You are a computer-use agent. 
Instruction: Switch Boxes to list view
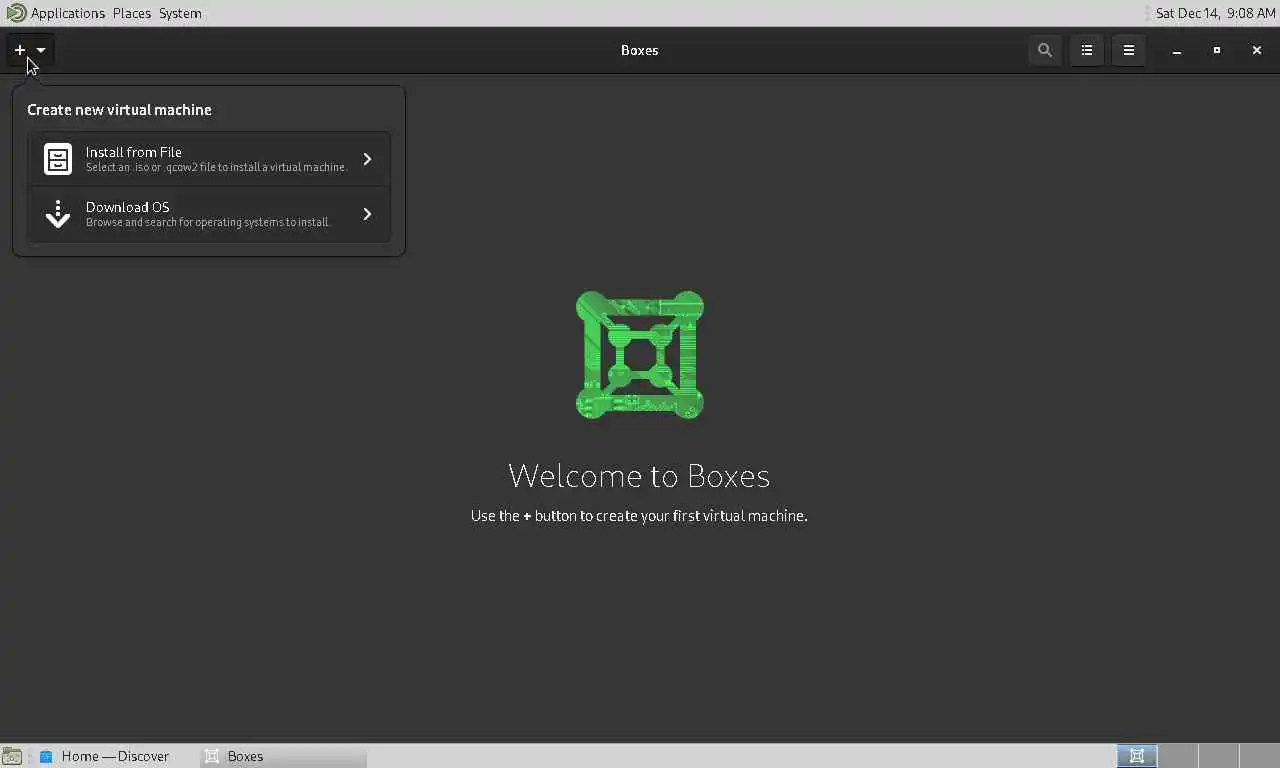pyautogui.click(x=1087, y=50)
